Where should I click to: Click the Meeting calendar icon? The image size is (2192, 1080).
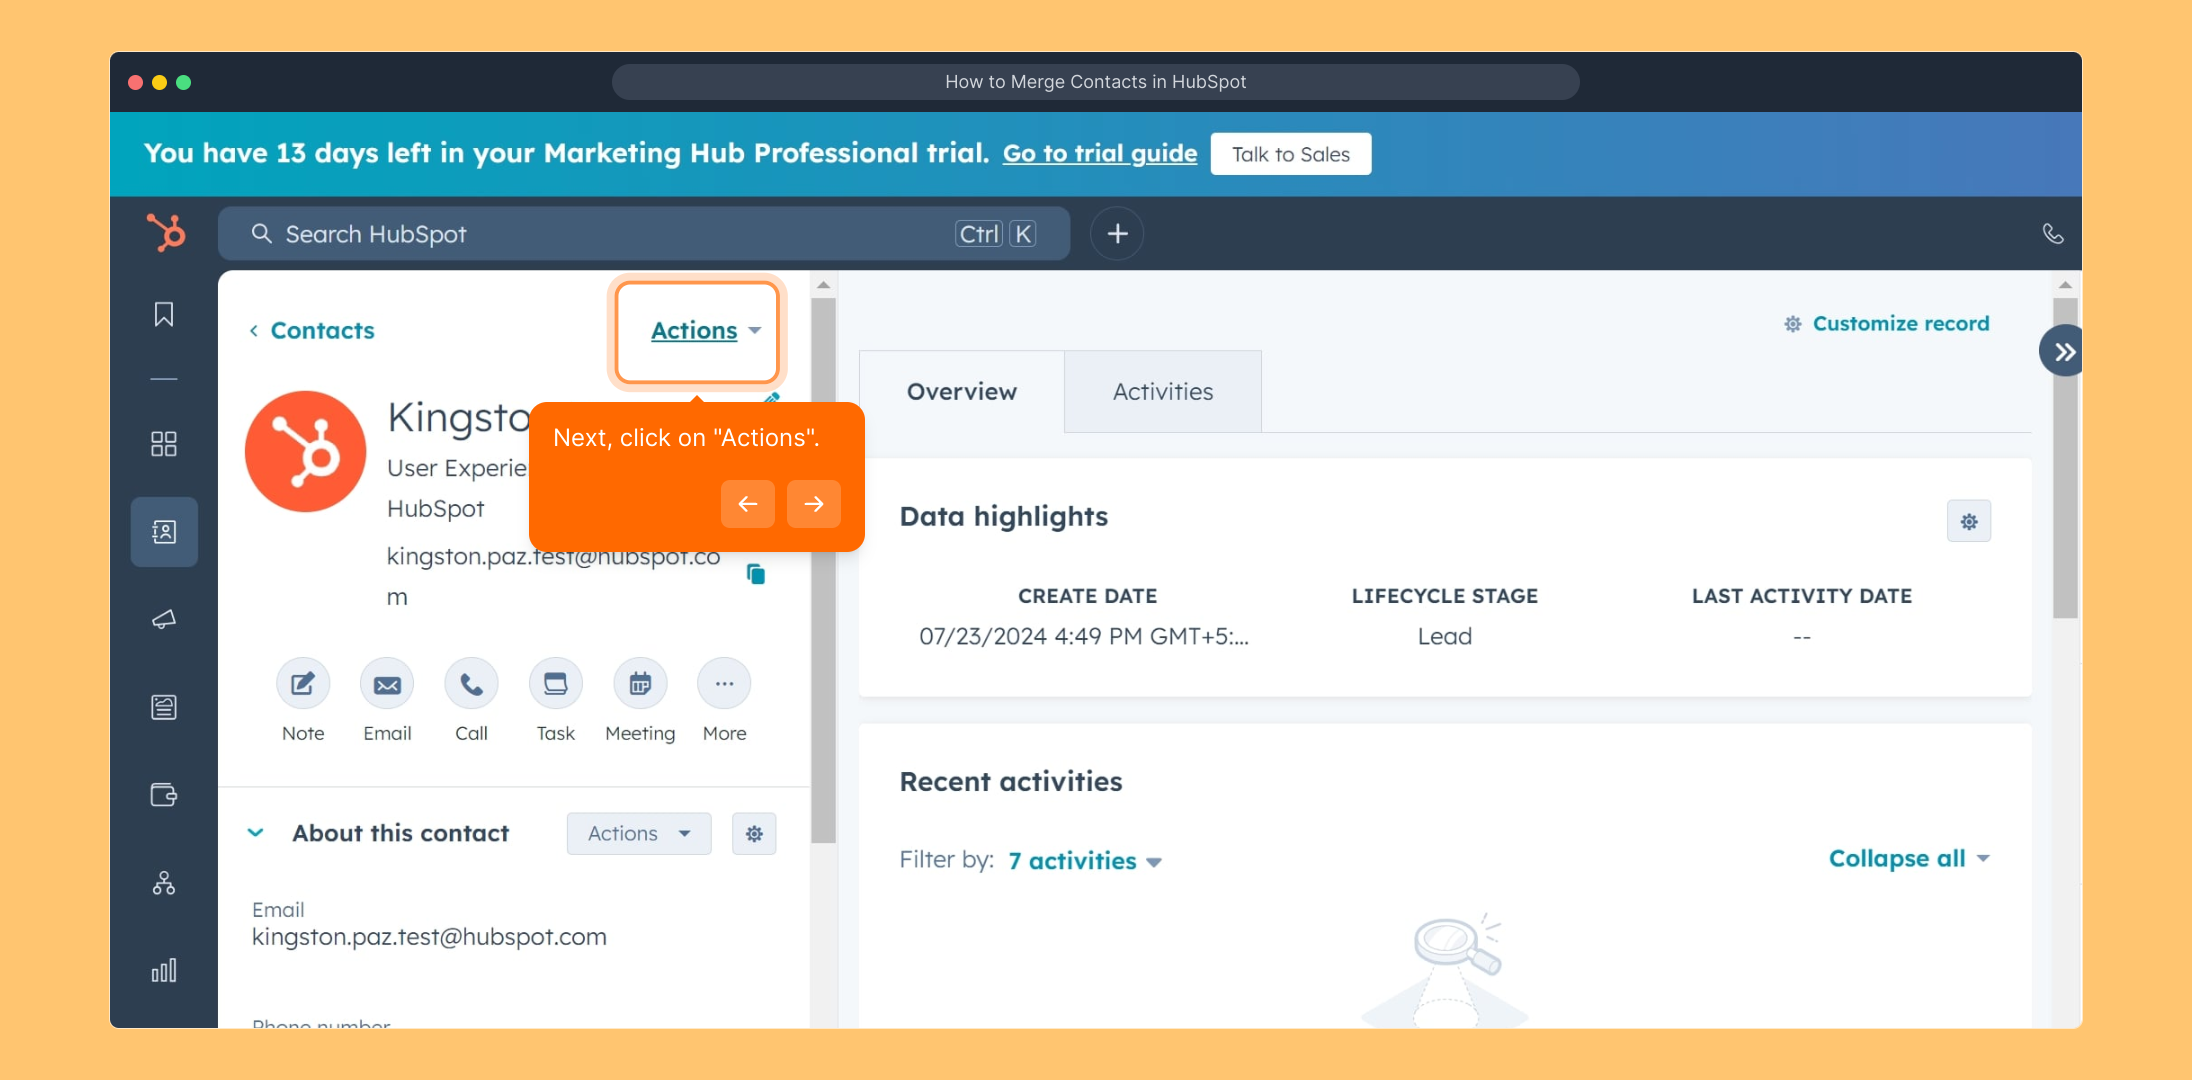tap(640, 684)
